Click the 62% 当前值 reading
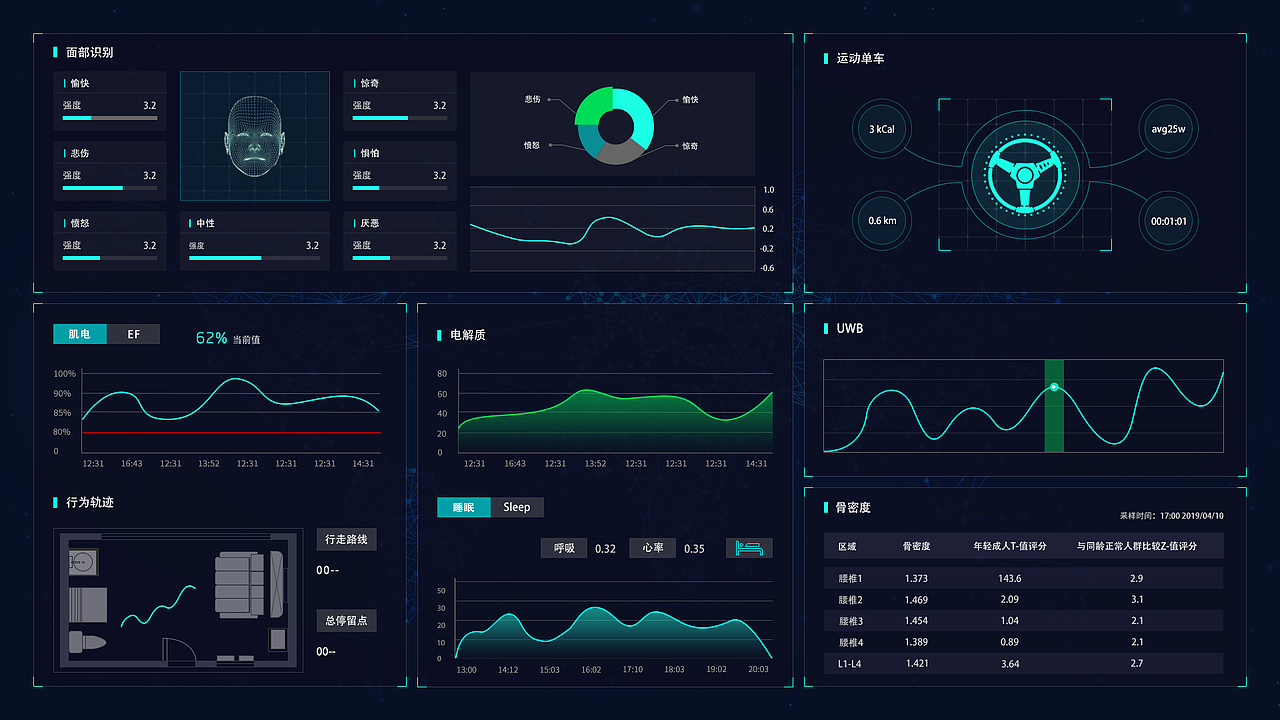 point(228,339)
